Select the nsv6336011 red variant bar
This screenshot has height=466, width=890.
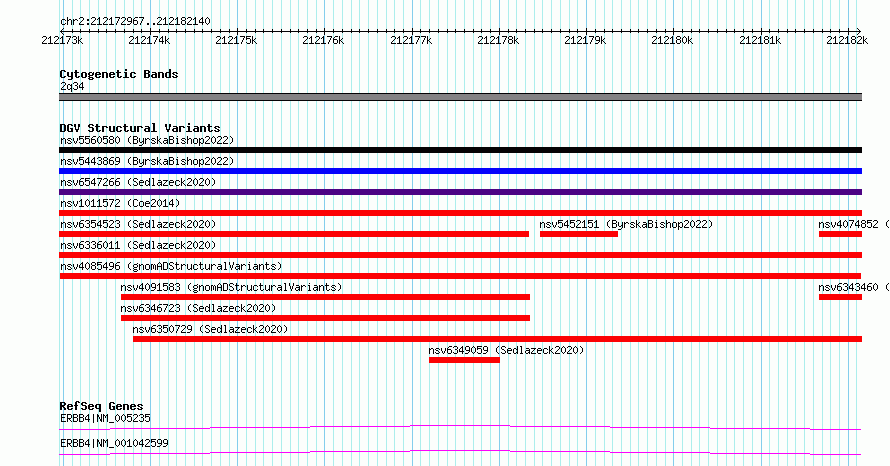460,255
